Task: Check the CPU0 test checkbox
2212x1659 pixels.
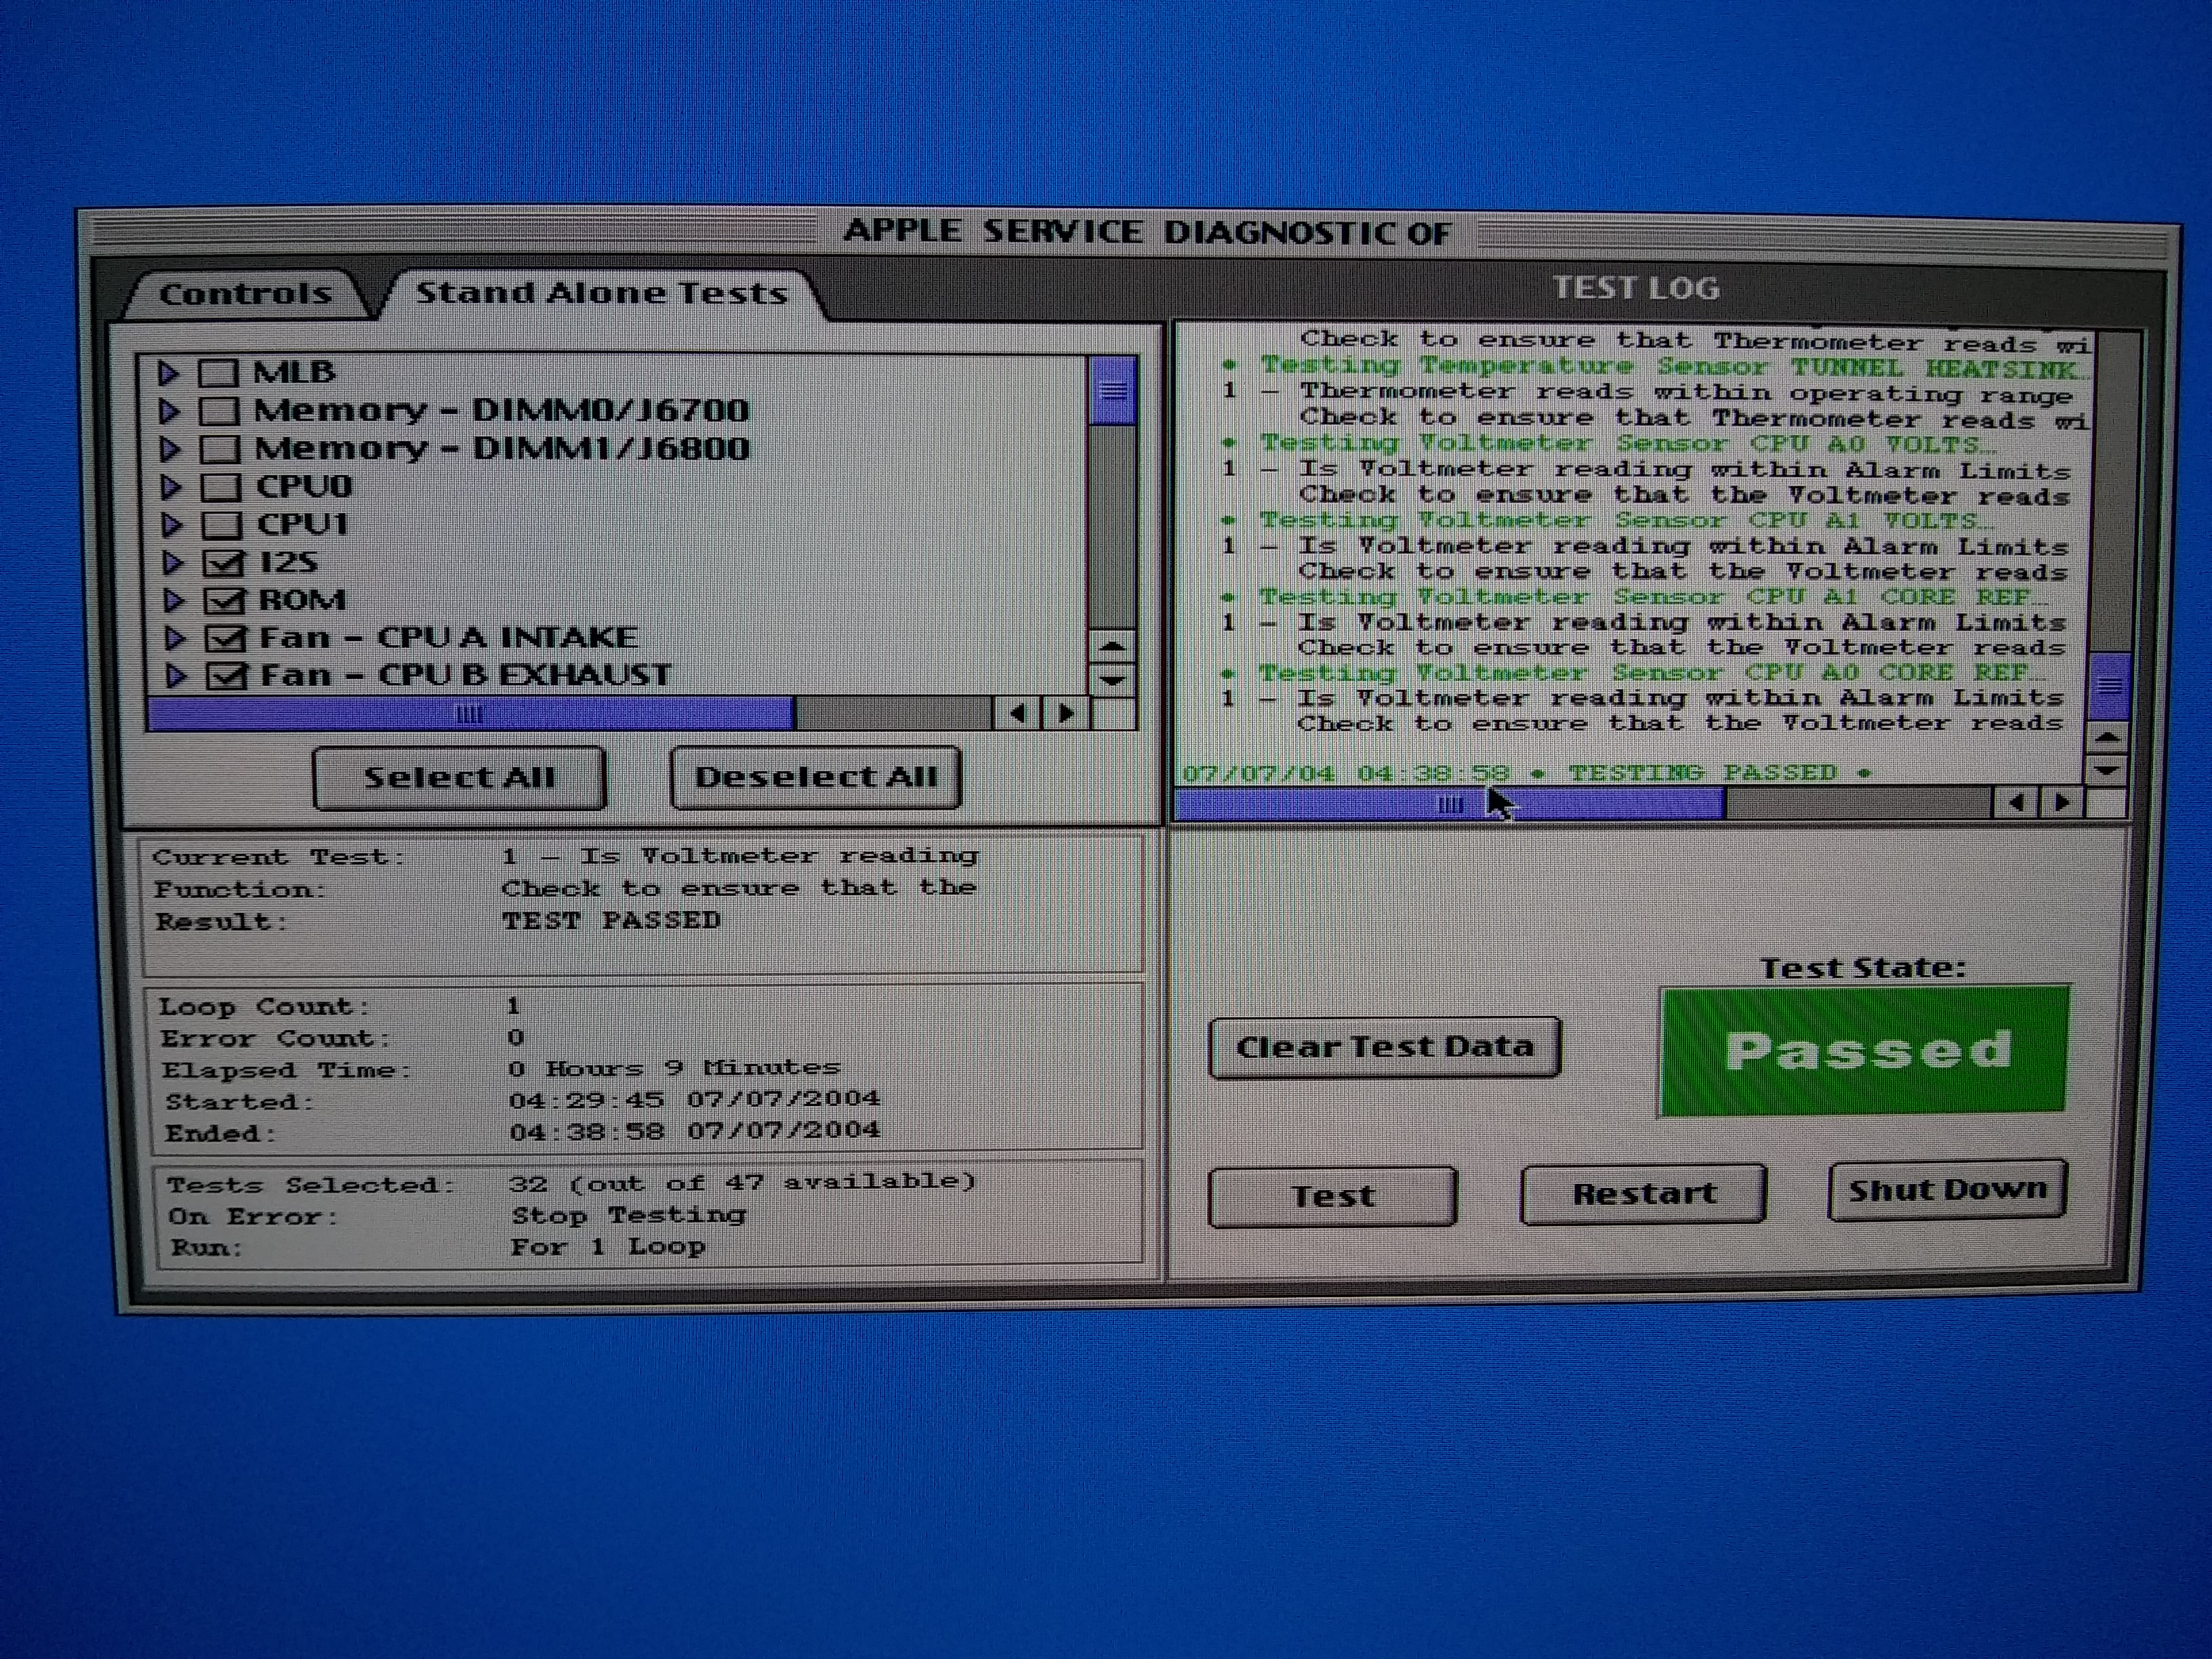Action: point(221,487)
